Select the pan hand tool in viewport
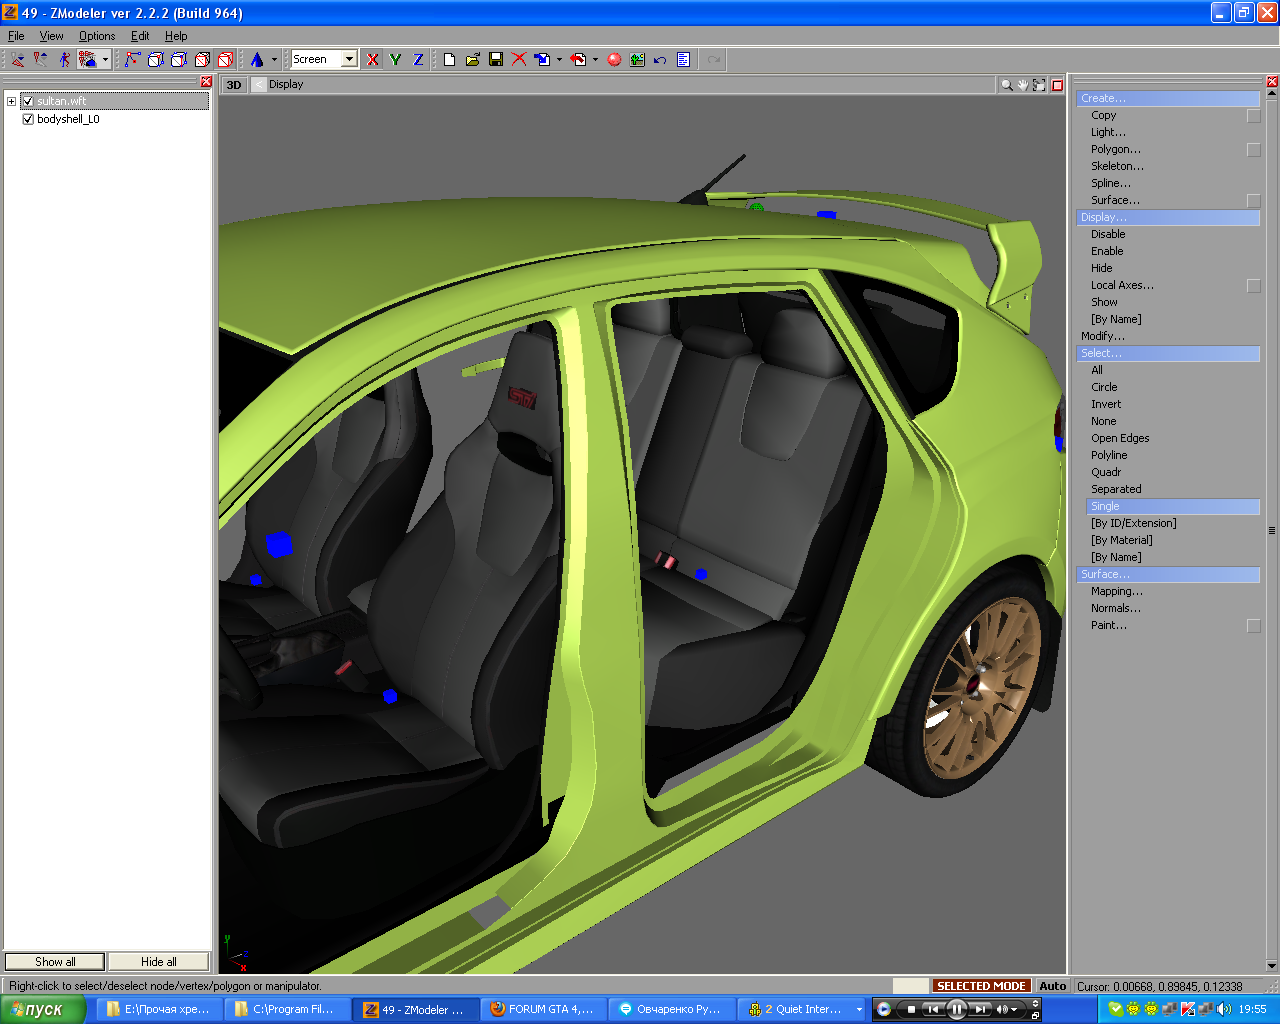This screenshot has width=1280, height=1024. pyautogui.click(x=1023, y=85)
